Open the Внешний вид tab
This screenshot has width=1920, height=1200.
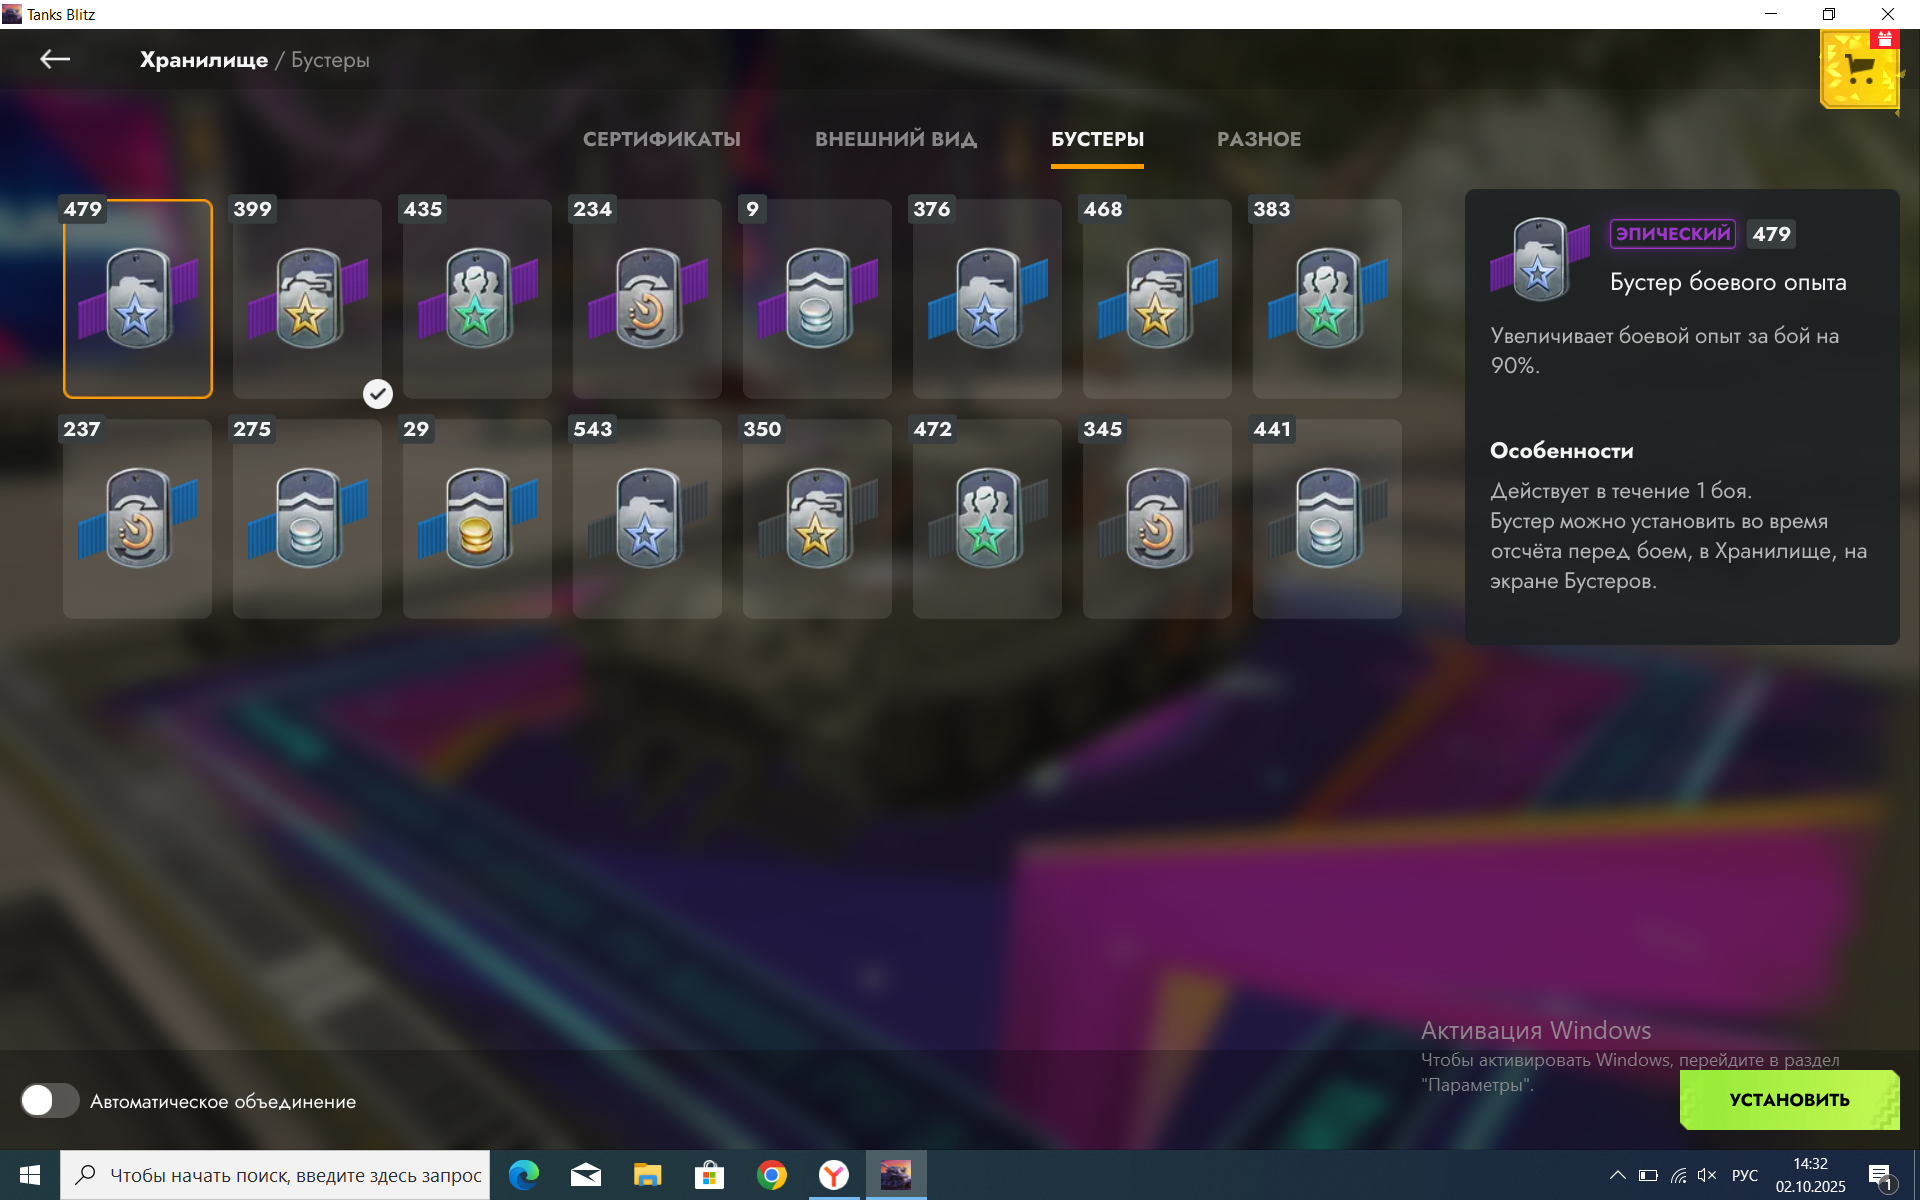[x=896, y=140]
